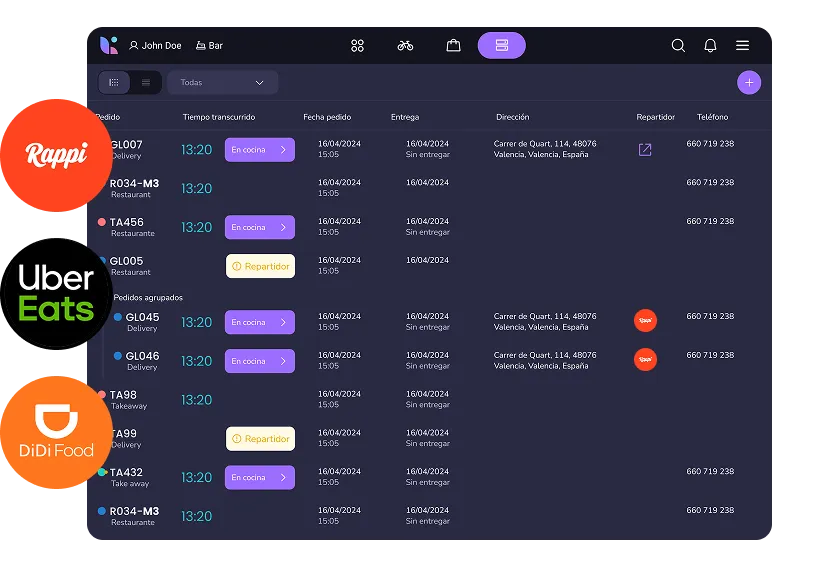
Task: Select the Pedidos agrupados group label
Action: pos(148,298)
